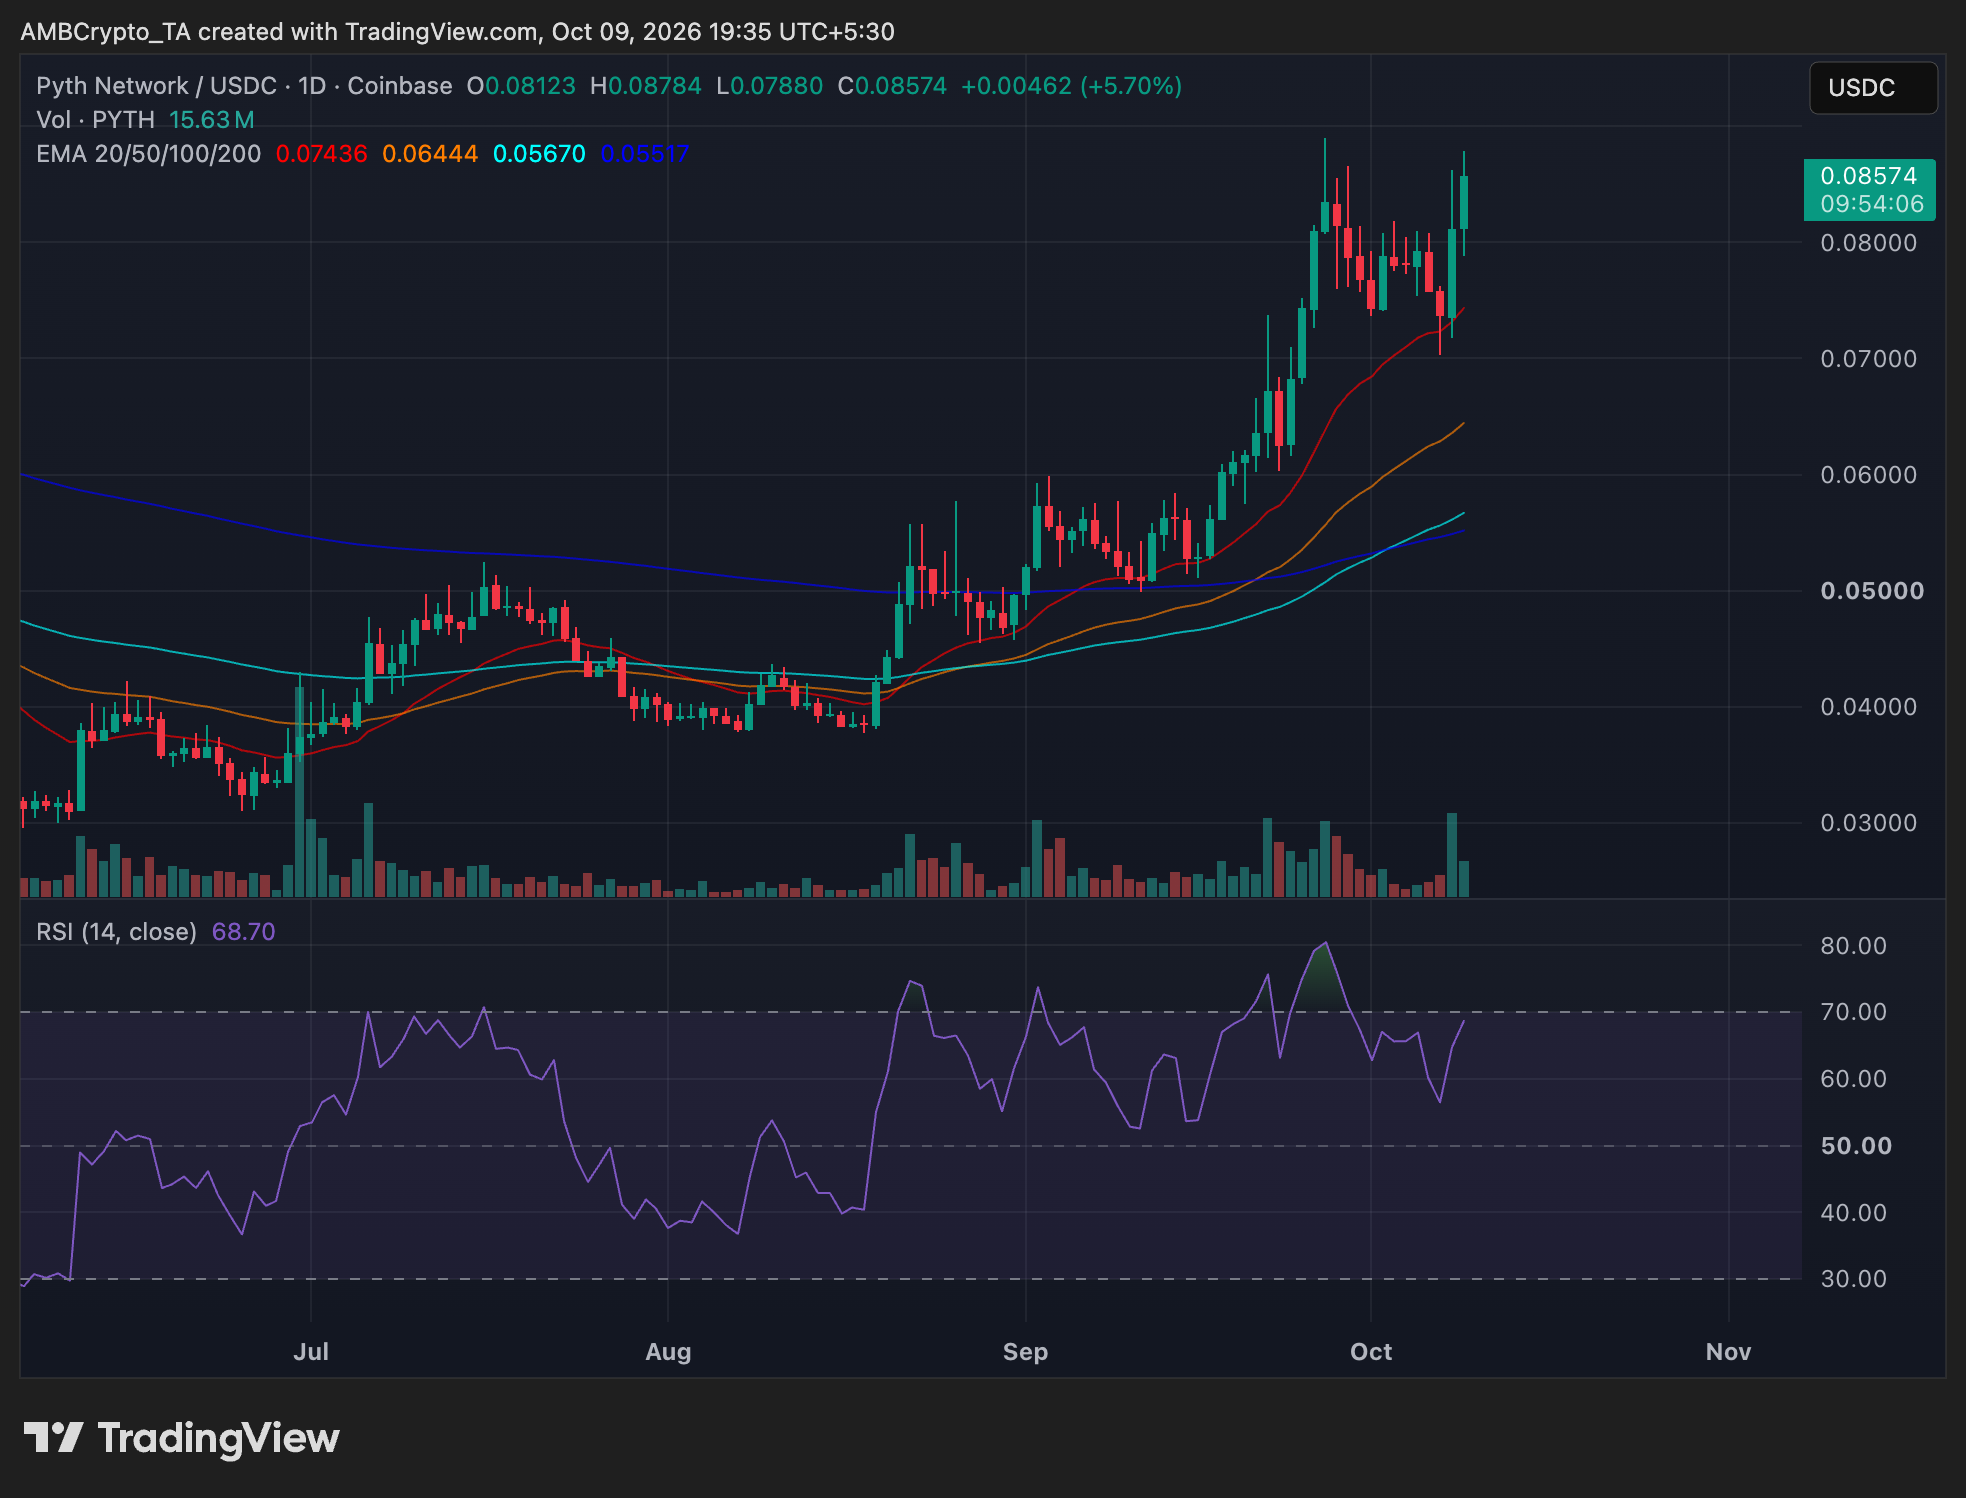
Task: Click the Oct label on time axis
Action: [1371, 1352]
